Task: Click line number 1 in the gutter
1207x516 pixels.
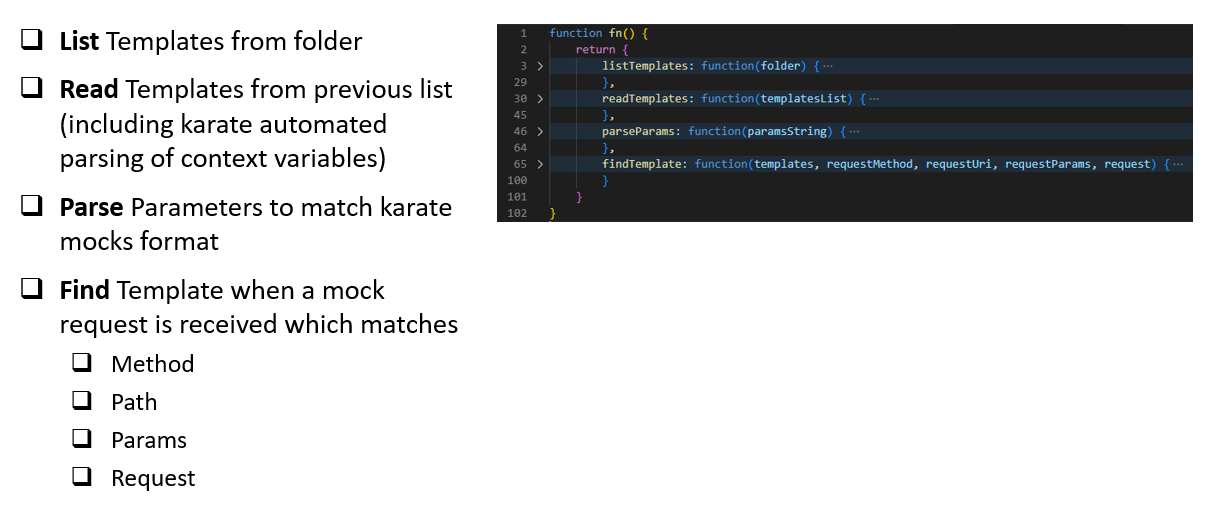Action: 523,33
